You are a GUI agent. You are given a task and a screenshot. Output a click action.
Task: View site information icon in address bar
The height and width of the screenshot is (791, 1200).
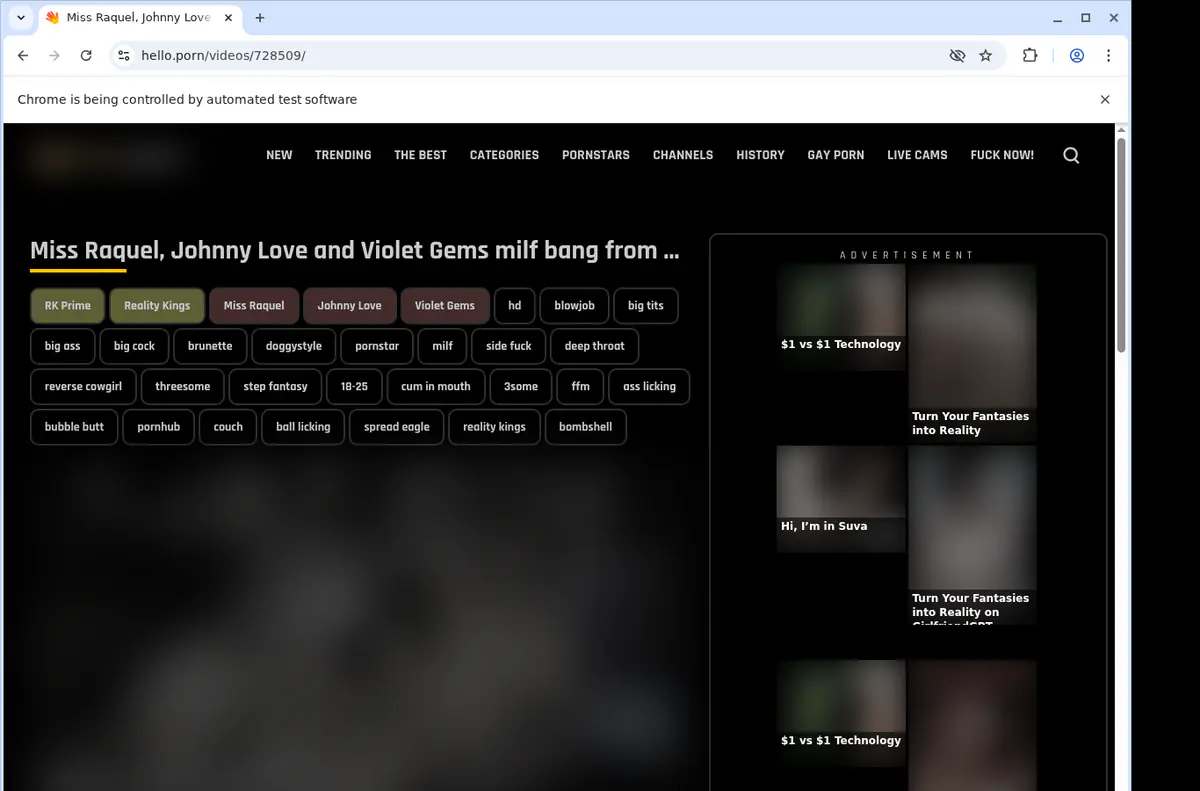124,56
